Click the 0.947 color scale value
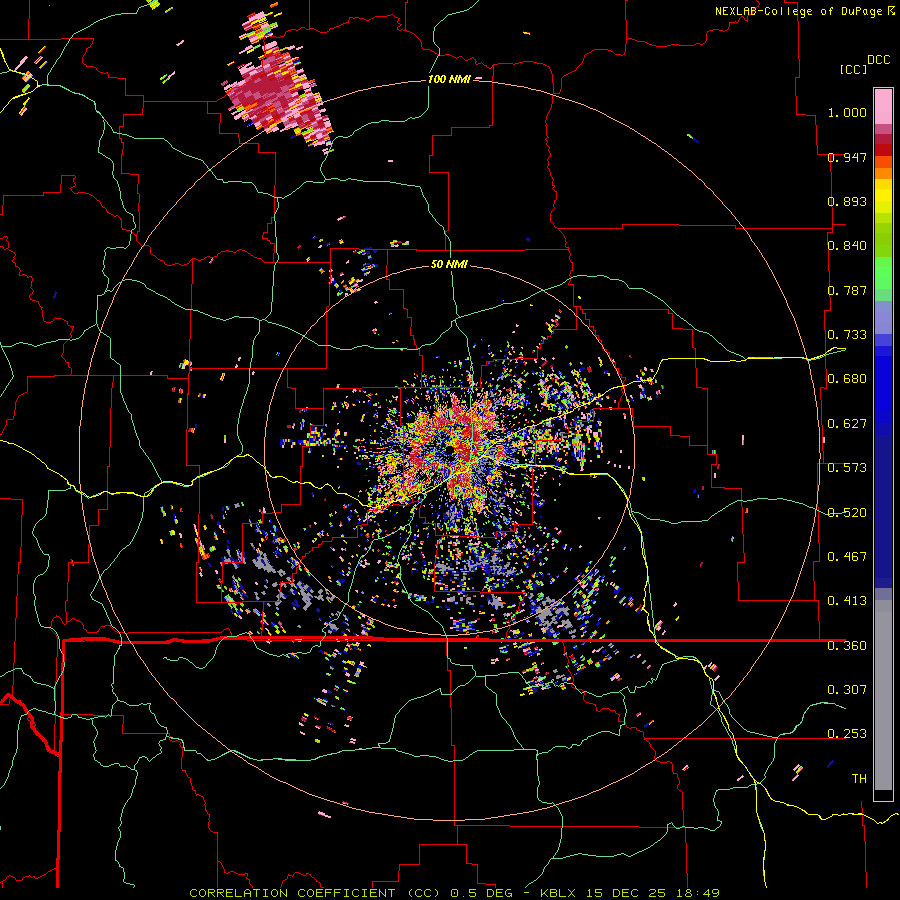 coord(847,157)
